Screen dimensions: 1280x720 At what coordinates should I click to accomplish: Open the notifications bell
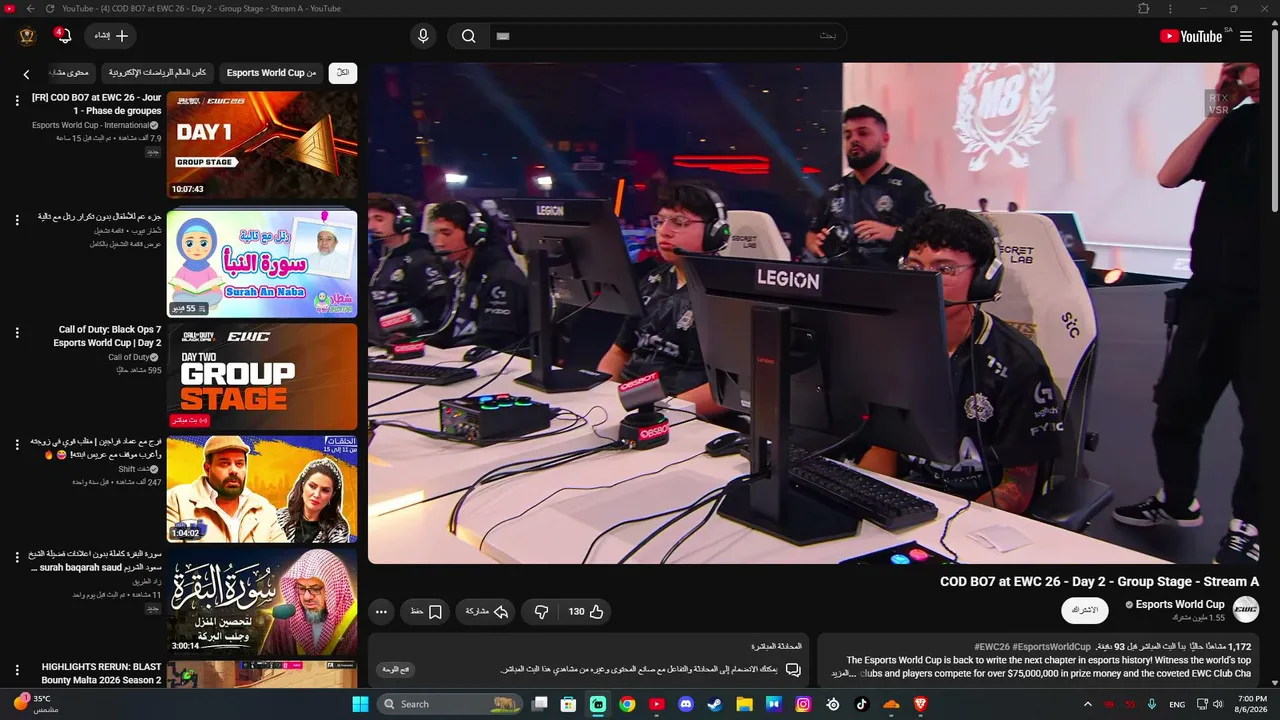[64, 36]
